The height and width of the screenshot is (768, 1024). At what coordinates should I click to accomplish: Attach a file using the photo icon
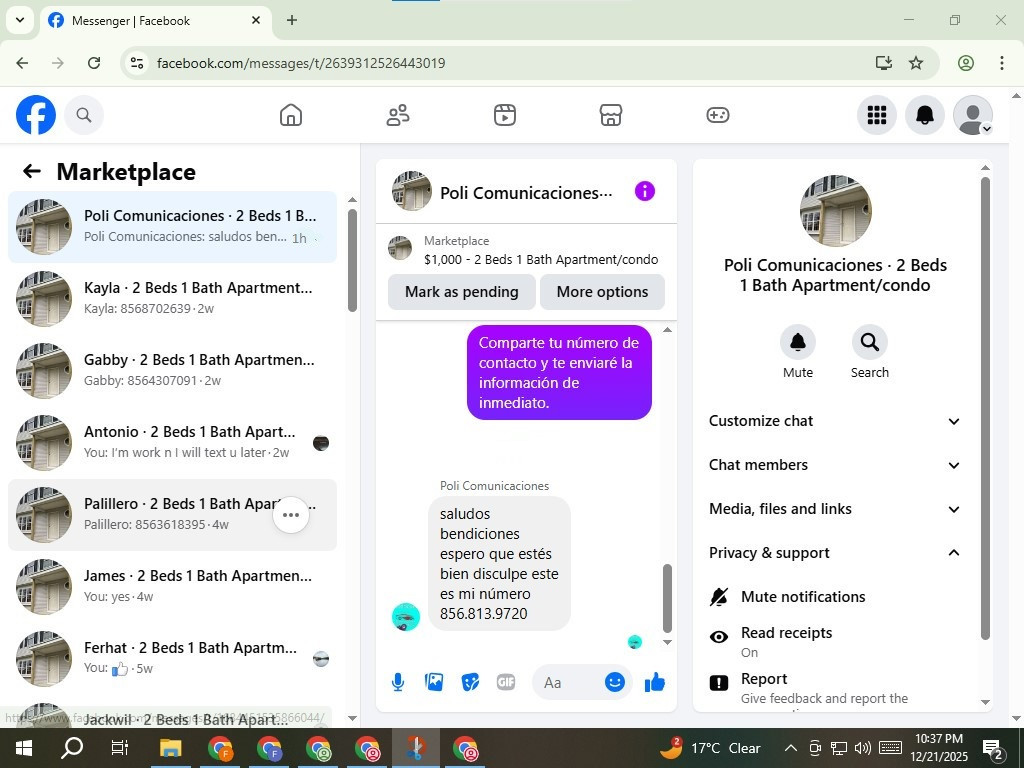434,682
